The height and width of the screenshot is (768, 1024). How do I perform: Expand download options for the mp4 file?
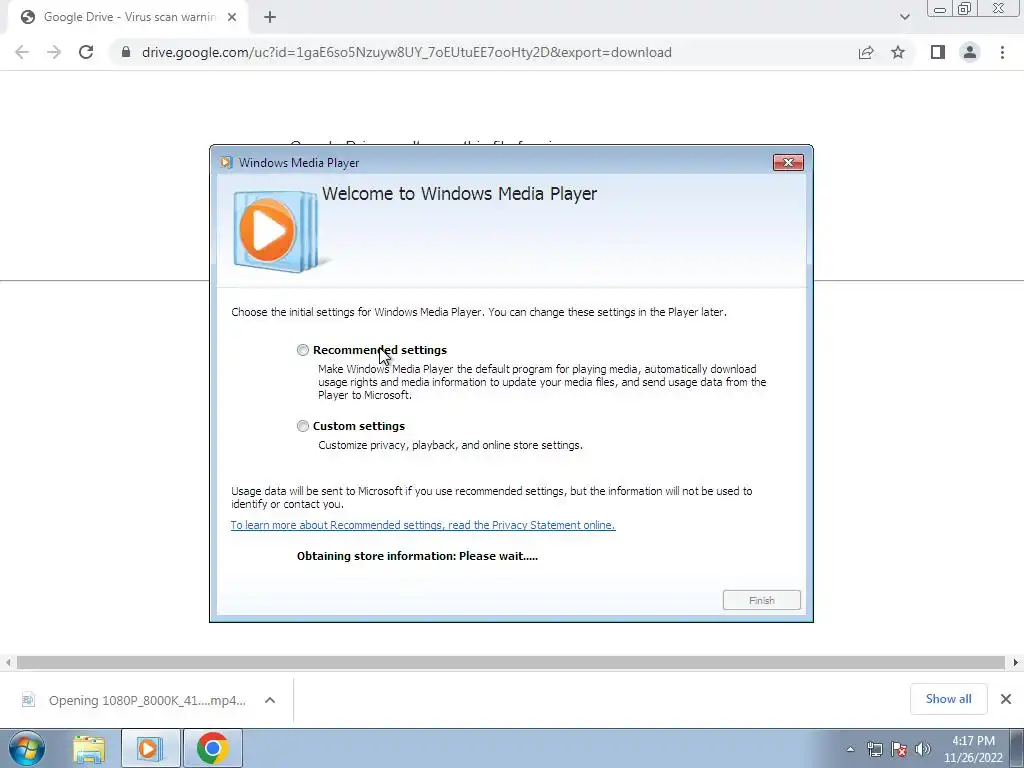(270, 700)
